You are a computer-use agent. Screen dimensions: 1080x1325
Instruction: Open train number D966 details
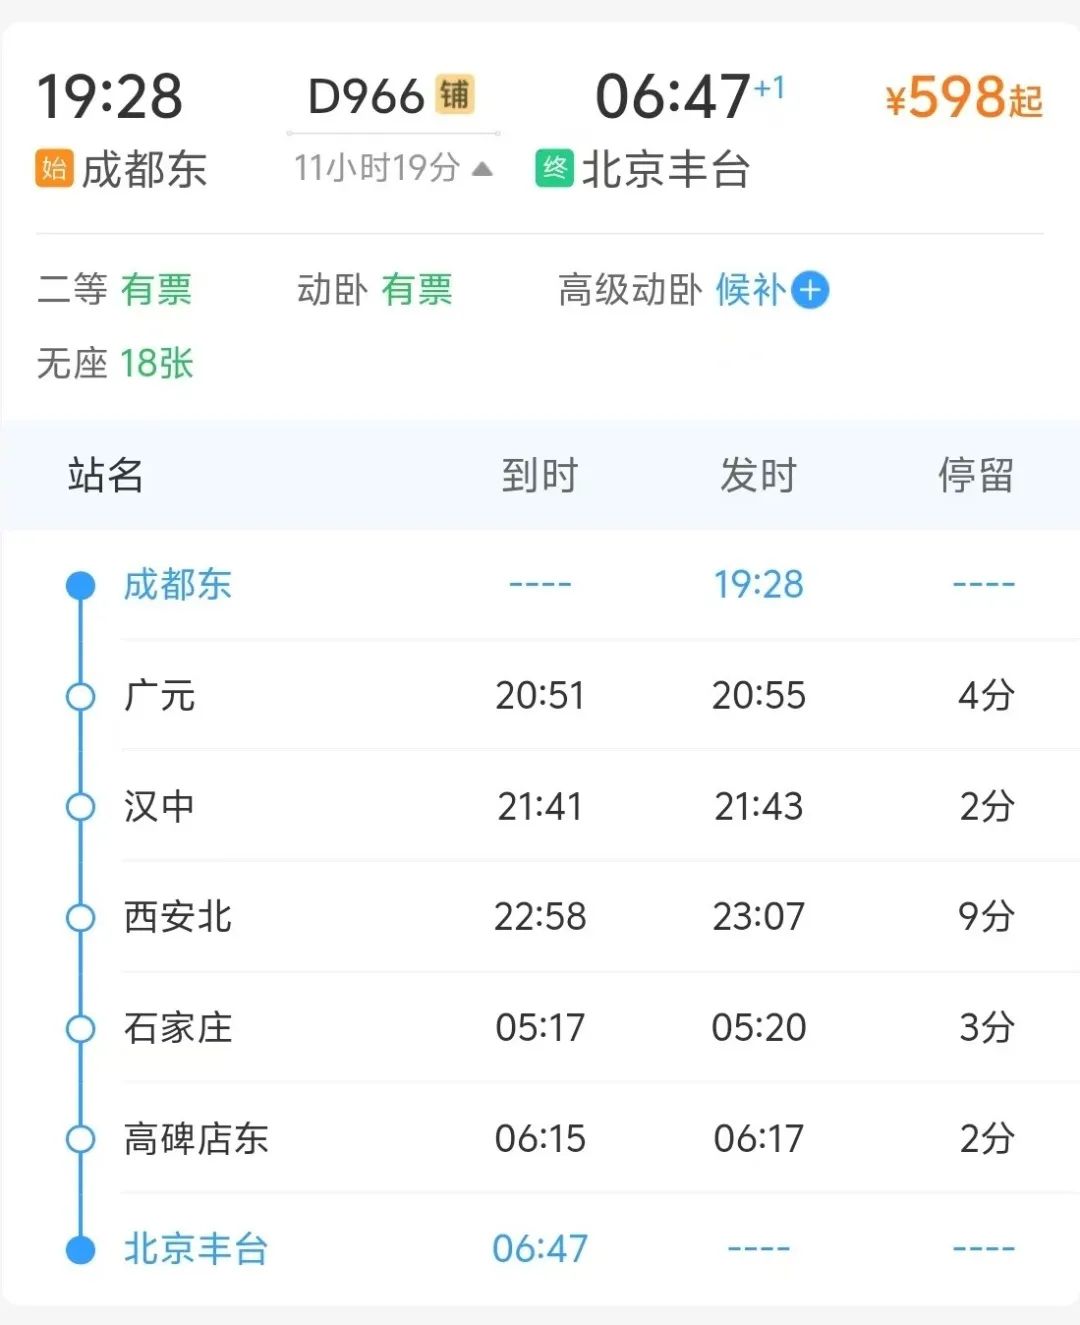pos(367,97)
